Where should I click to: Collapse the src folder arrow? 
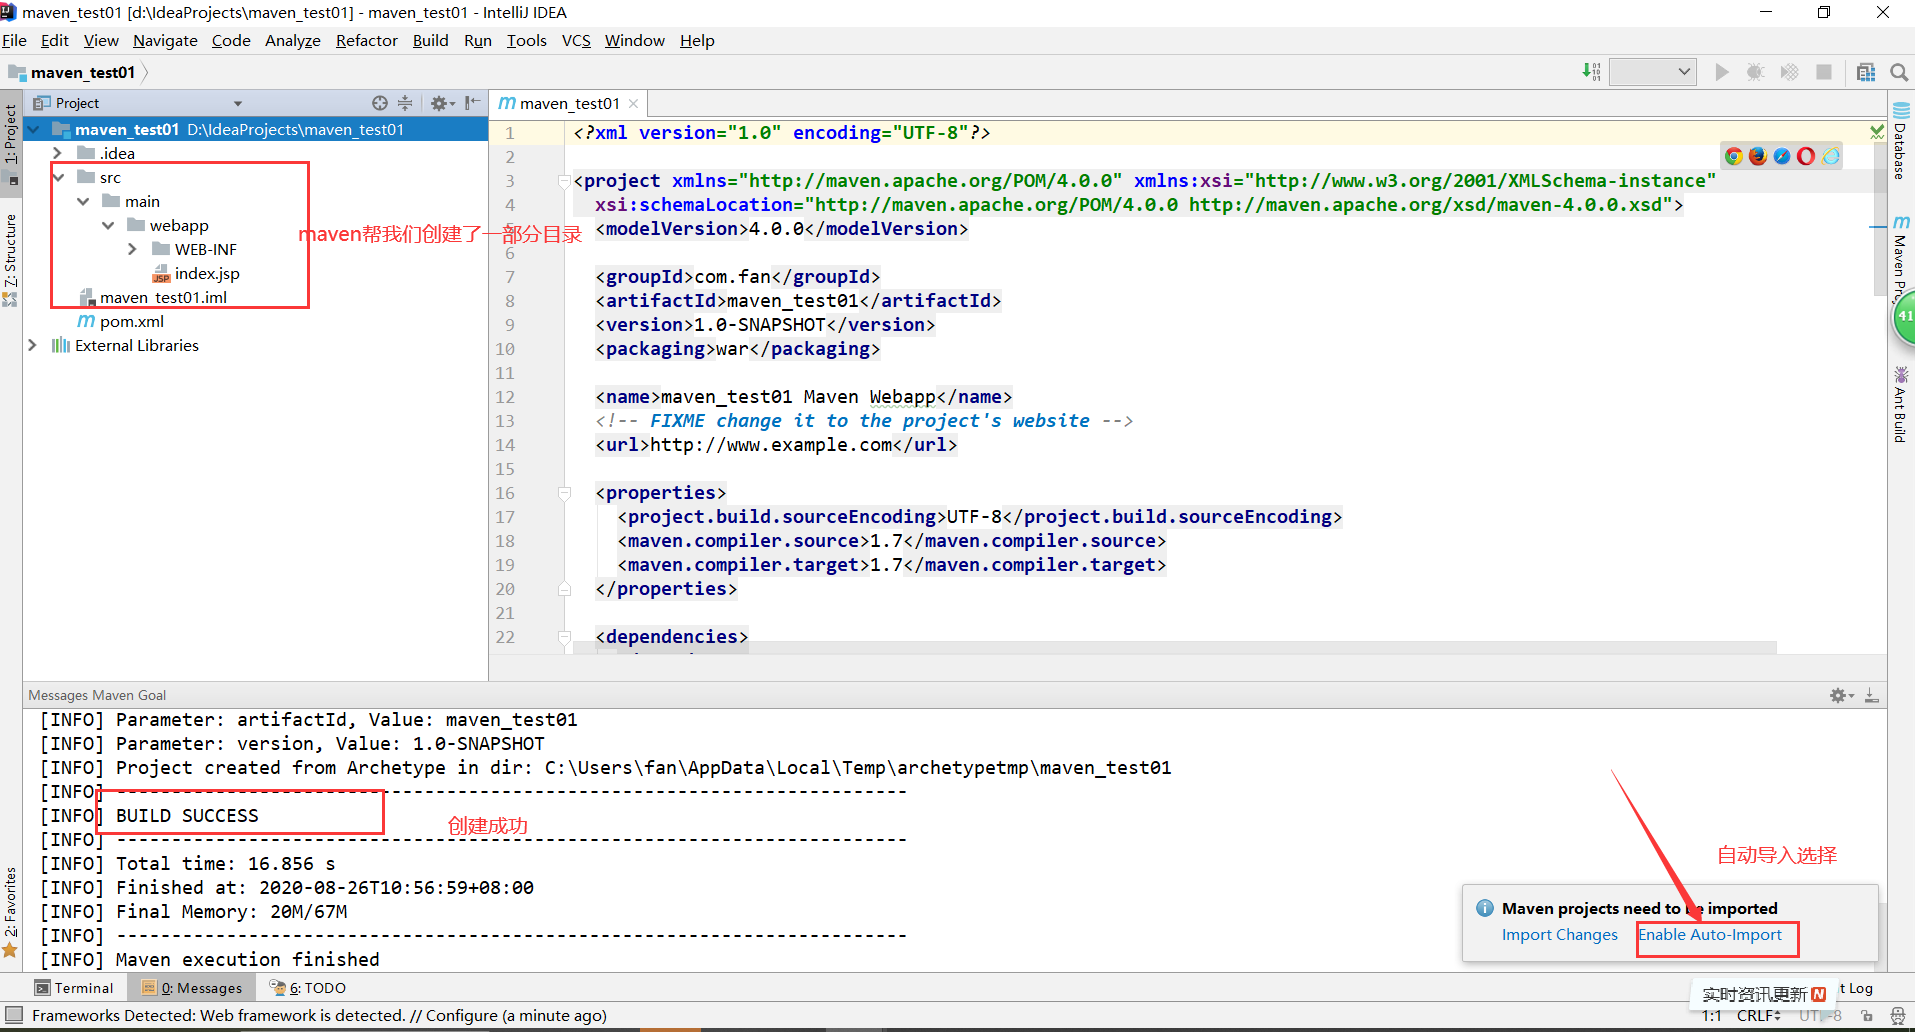click(58, 177)
